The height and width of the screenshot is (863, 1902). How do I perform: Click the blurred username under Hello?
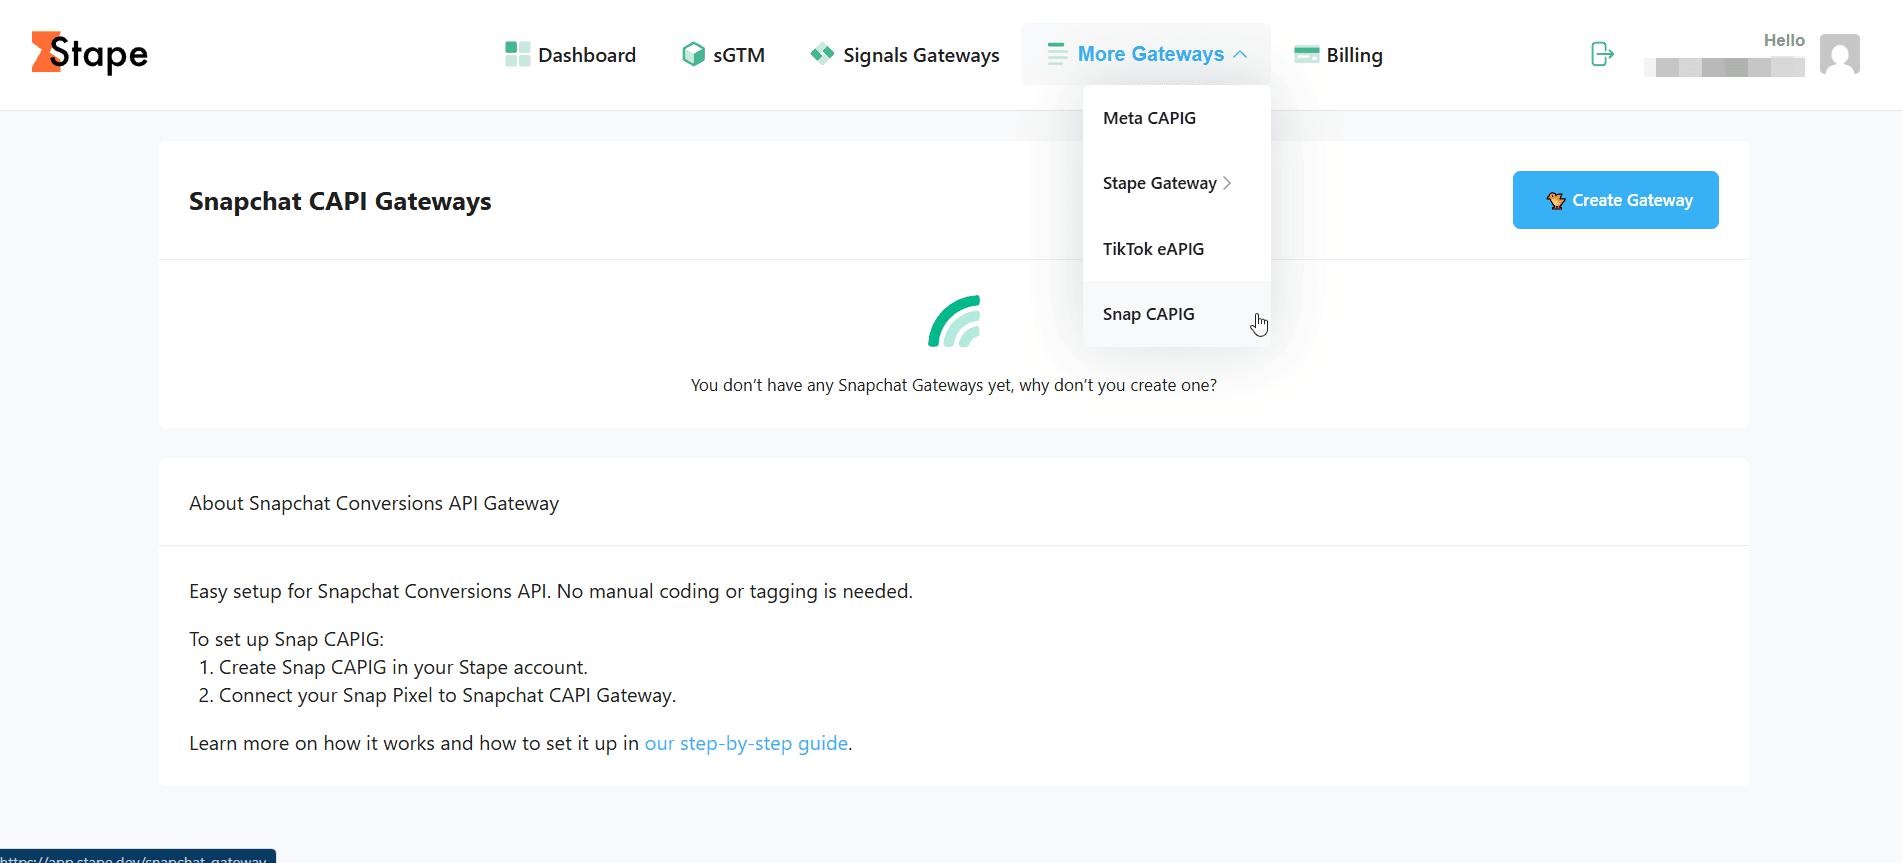coord(1725,67)
